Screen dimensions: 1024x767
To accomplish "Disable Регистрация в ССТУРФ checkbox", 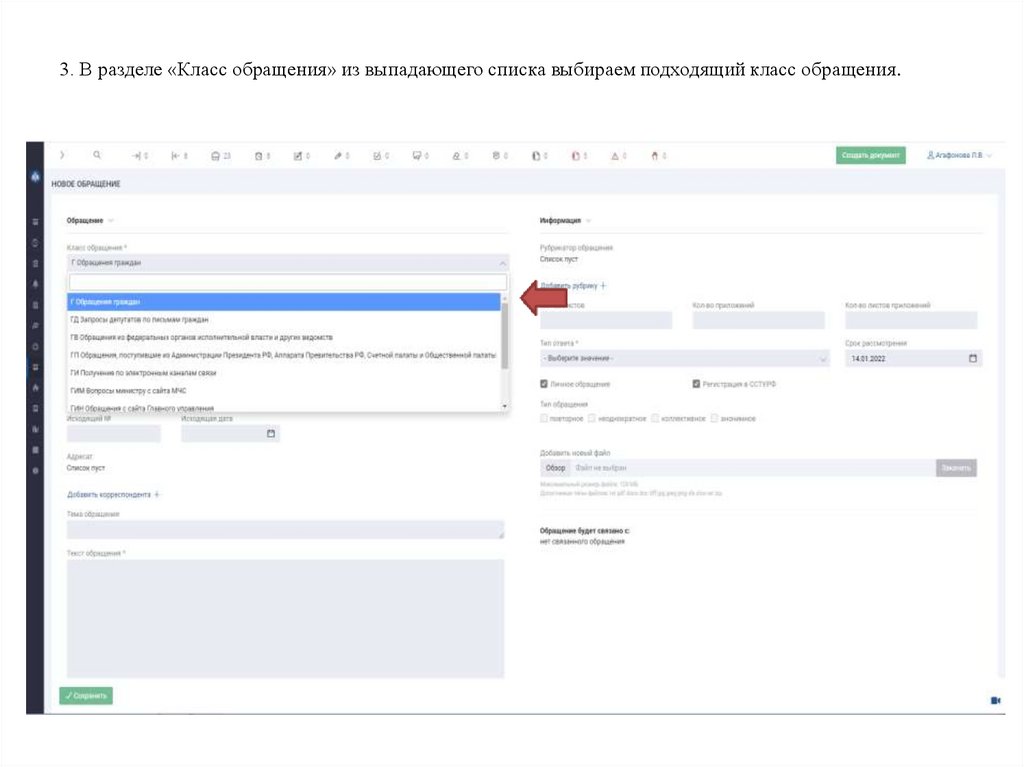I will point(695,382).
